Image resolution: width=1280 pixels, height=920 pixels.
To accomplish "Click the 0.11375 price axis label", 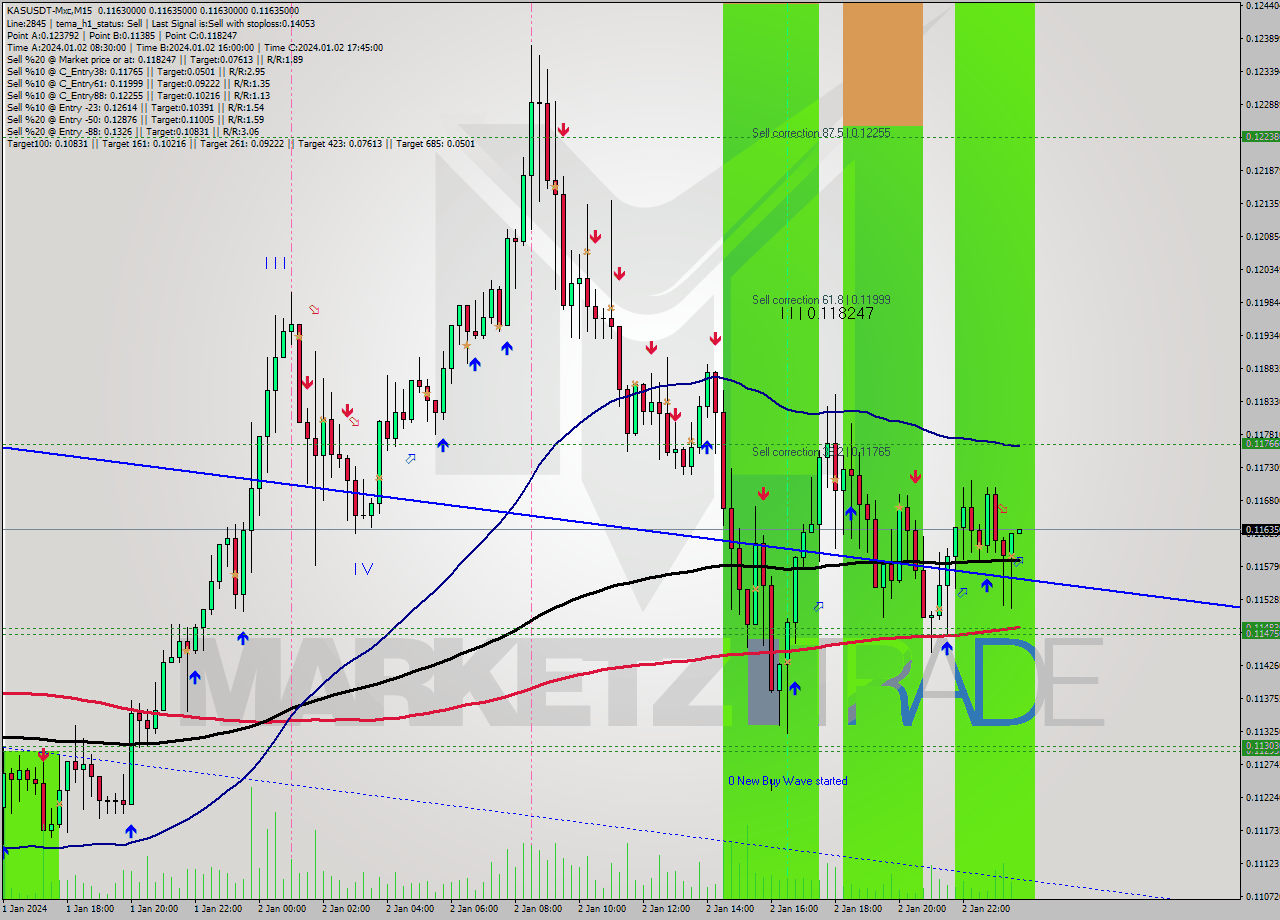I will [1262, 698].
